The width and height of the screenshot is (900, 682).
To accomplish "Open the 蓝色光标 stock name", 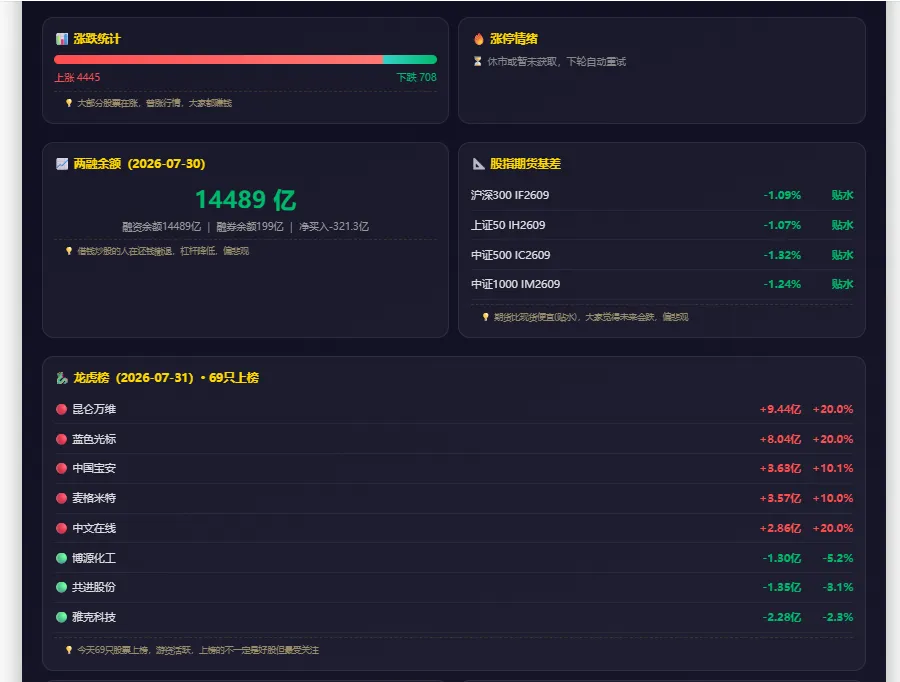I will (x=94, y=439).
